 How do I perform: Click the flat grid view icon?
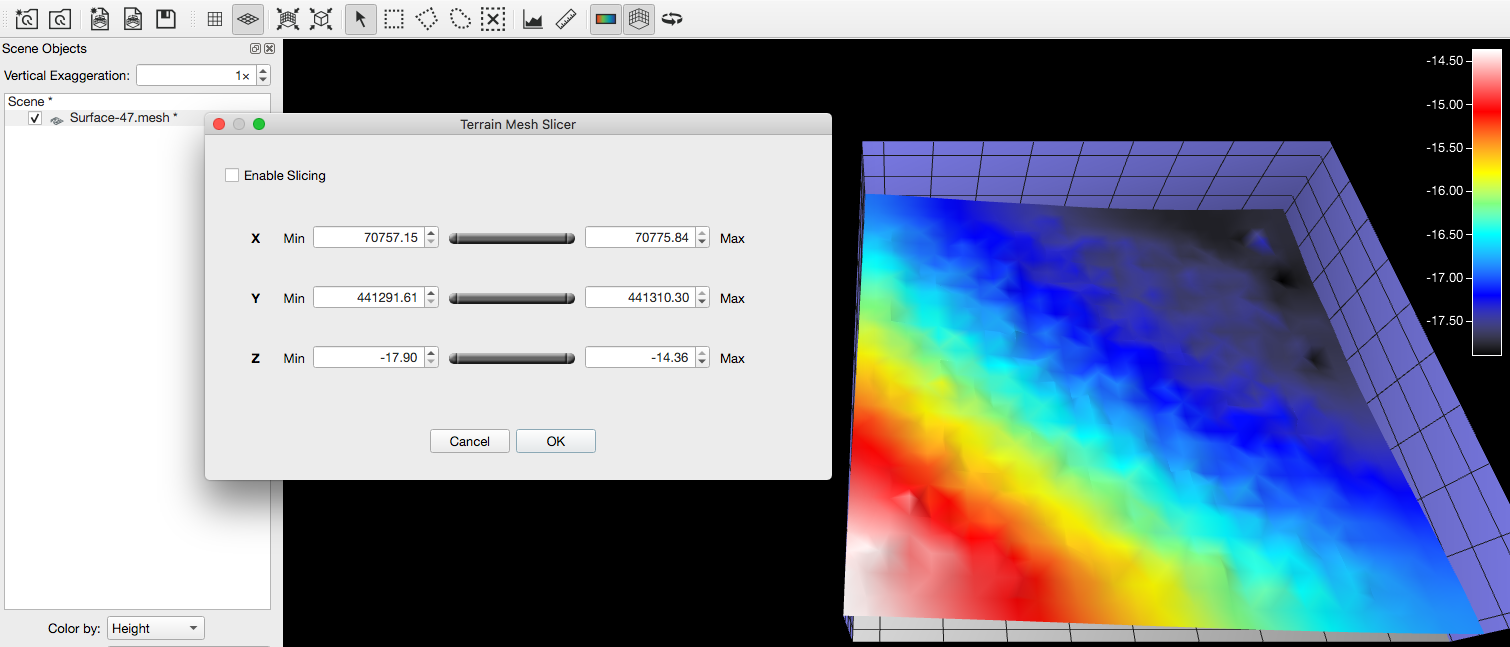214,19
